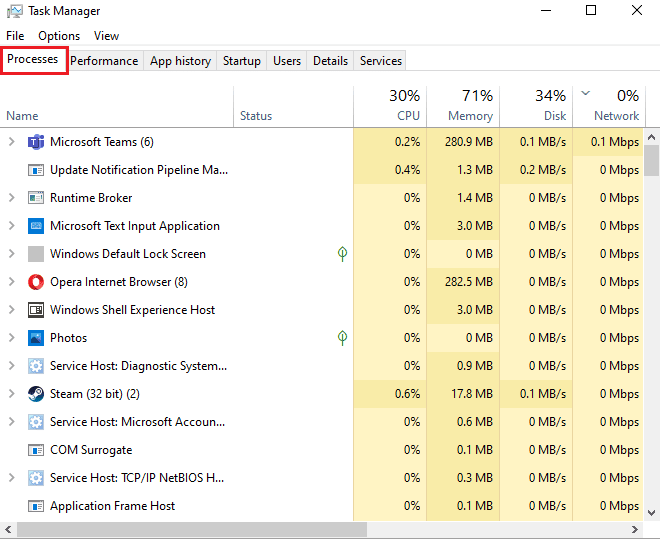The image size is (660, 539).
Task: Sort by the Status column header
Action: pos(293,107)
